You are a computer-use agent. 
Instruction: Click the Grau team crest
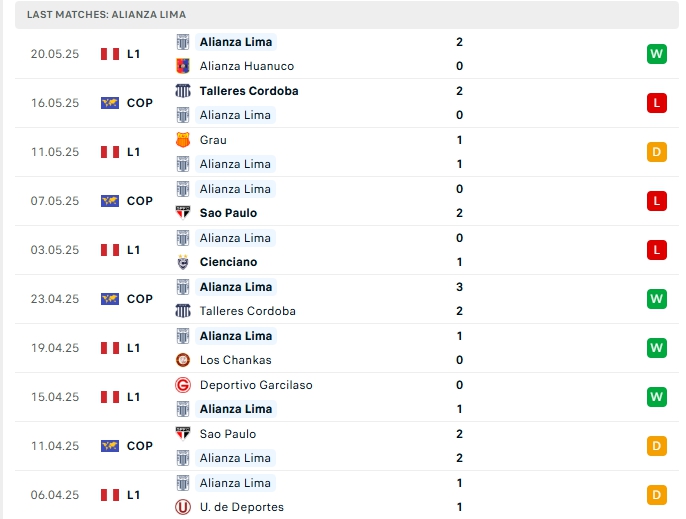(183, 140)
